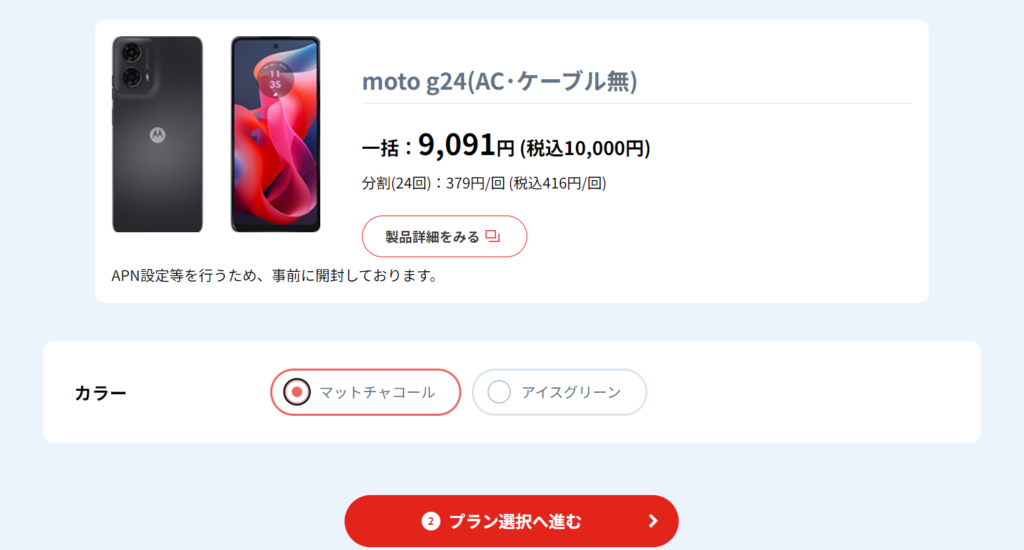The image size is (1024, 550).
Task: Click the rear camera module on phone image
Action: click(133, 65)
